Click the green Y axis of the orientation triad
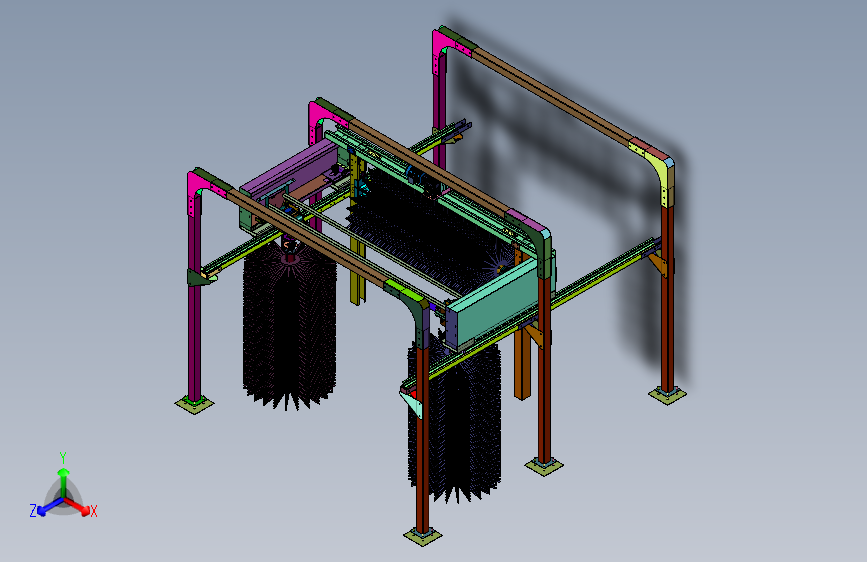 (x=64, y=483)
